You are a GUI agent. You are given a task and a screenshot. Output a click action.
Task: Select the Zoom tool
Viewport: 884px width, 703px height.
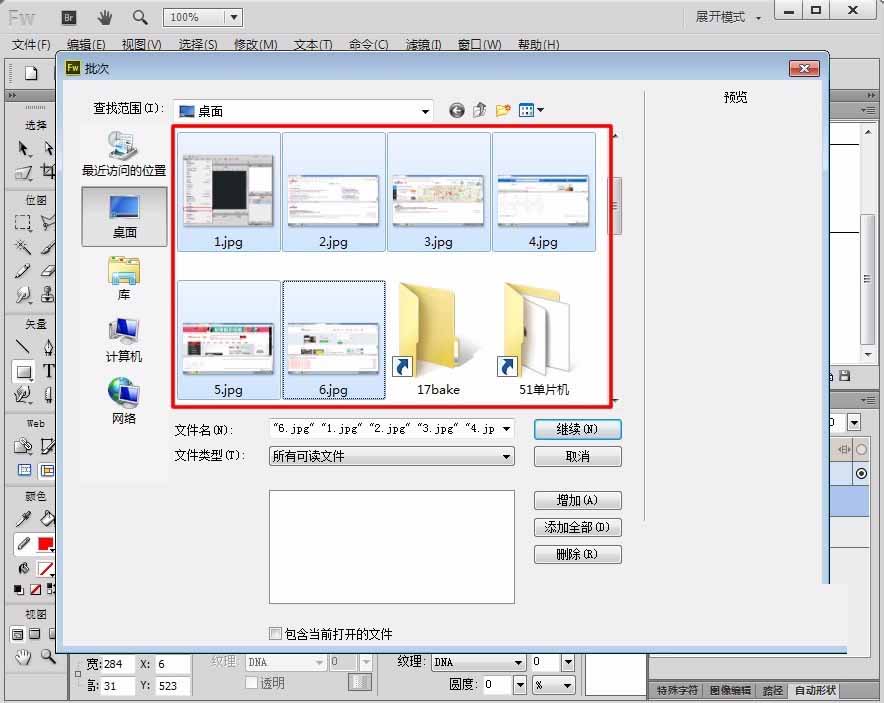47,655
